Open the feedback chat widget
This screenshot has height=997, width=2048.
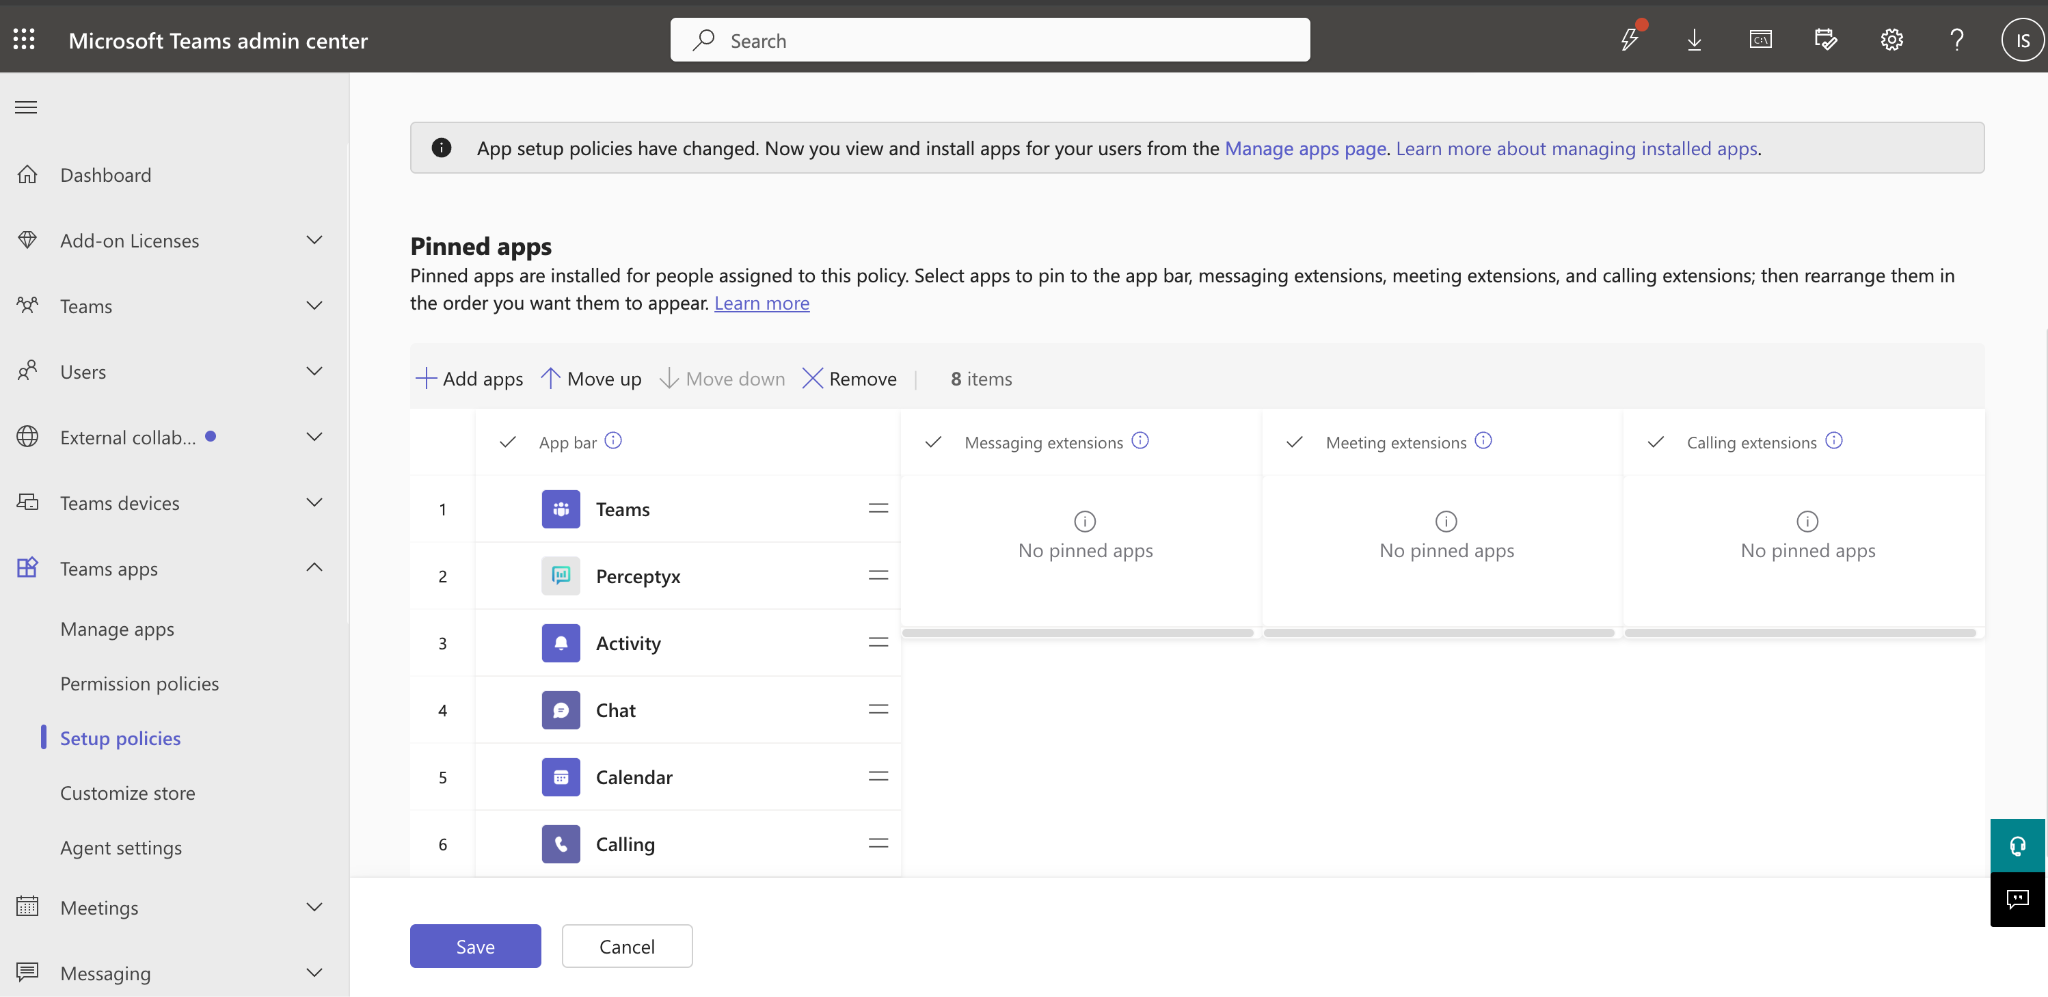2017,900
